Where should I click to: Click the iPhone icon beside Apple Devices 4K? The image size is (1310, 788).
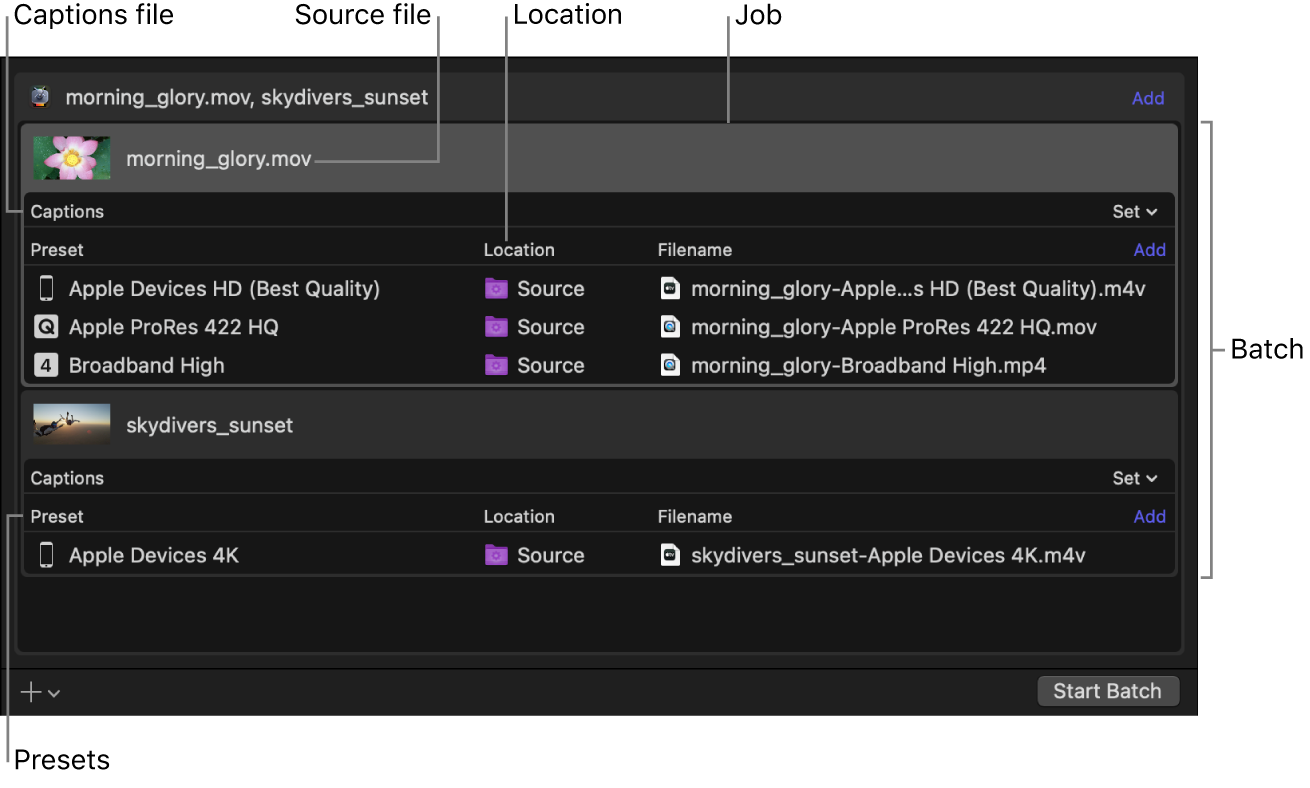coord(46,555)
